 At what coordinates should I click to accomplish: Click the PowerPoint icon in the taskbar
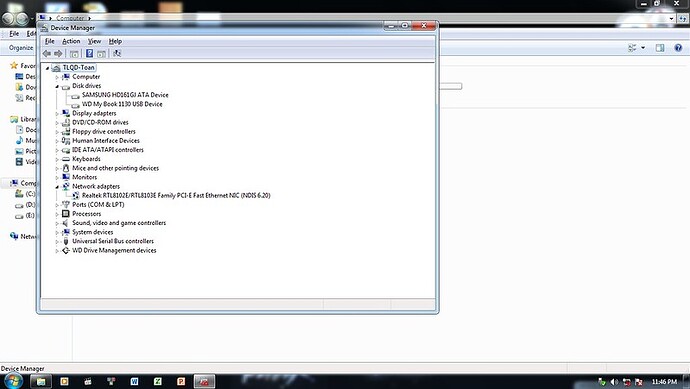pos(181,381)
